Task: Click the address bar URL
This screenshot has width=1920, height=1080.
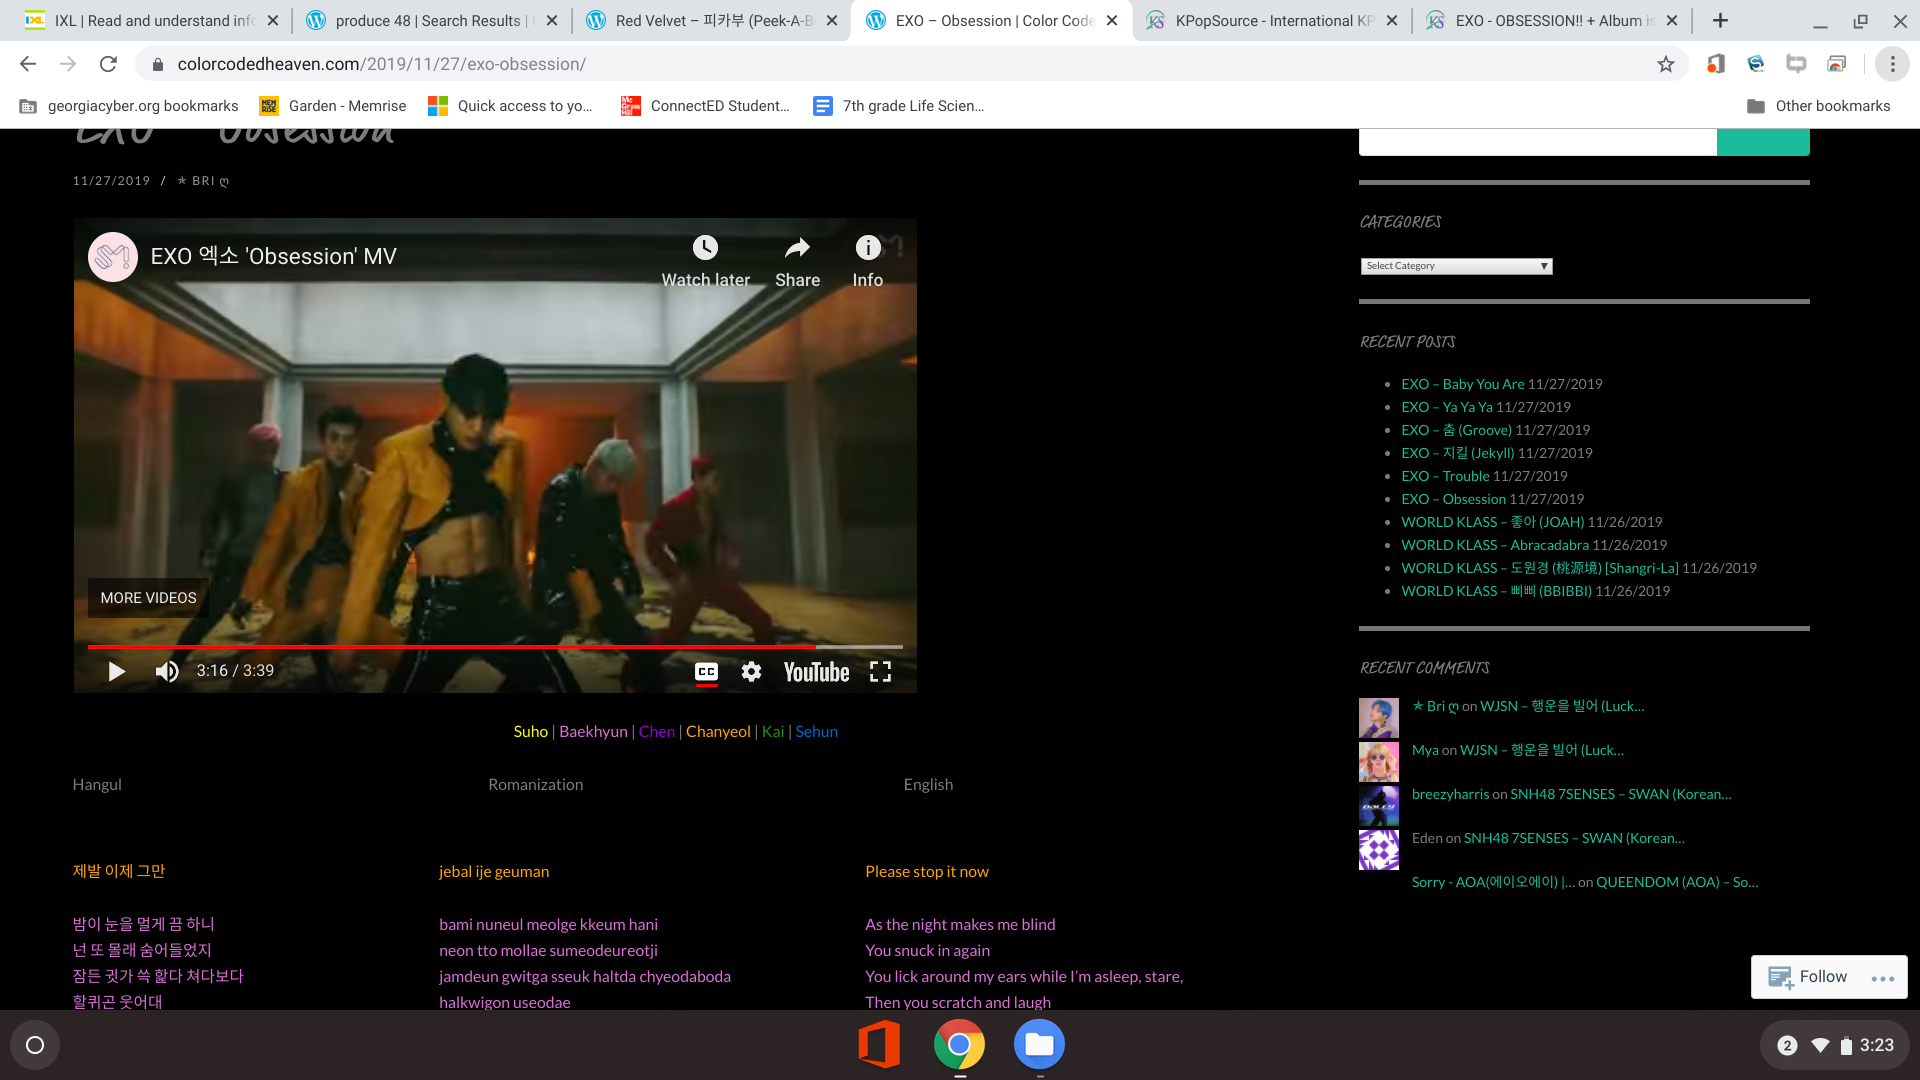Action: click(x=381, y=64)
